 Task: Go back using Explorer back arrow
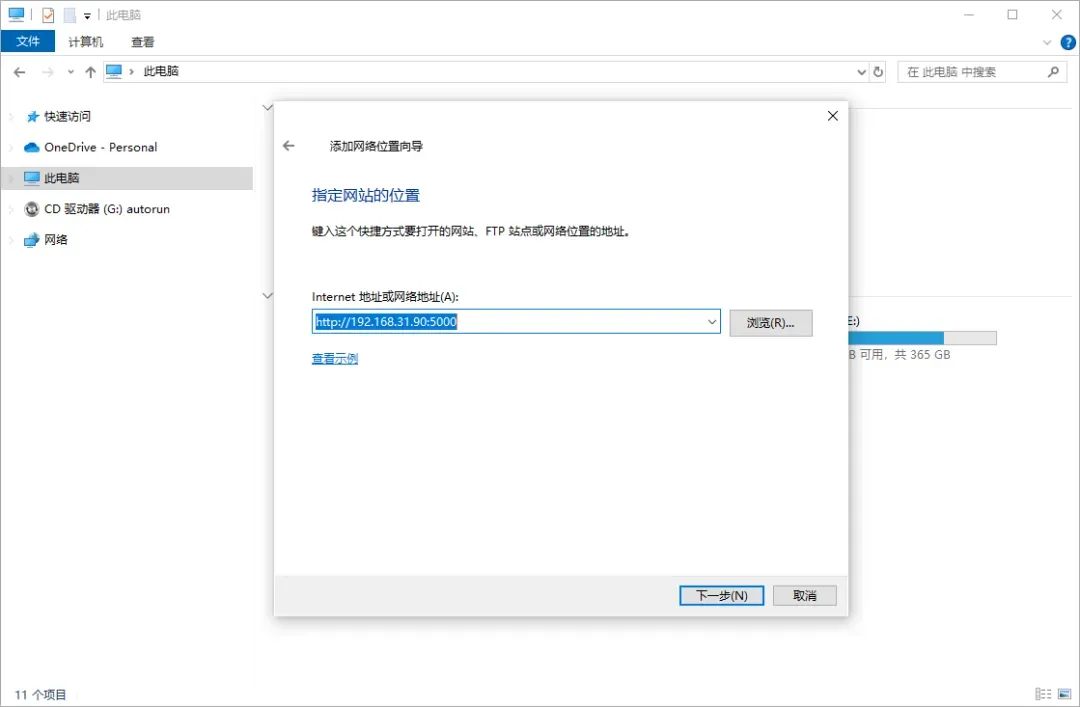19,72
